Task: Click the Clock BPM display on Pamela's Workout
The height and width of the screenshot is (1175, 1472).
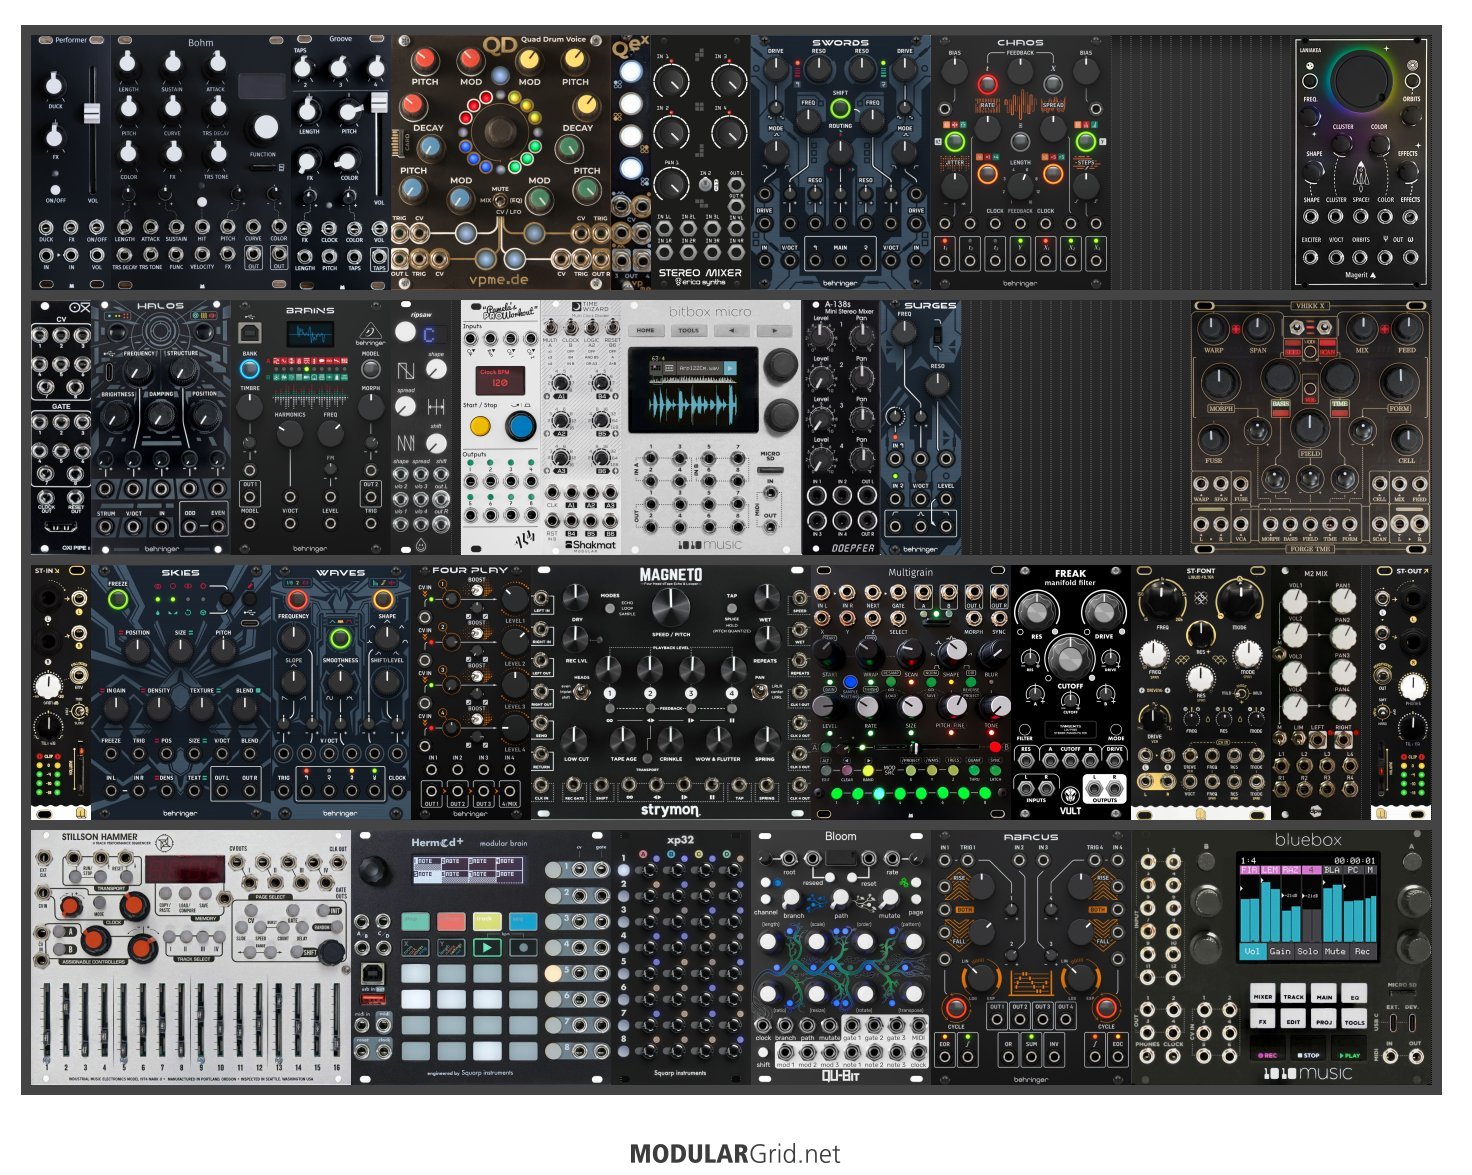Action: click(x=500, y=379)
